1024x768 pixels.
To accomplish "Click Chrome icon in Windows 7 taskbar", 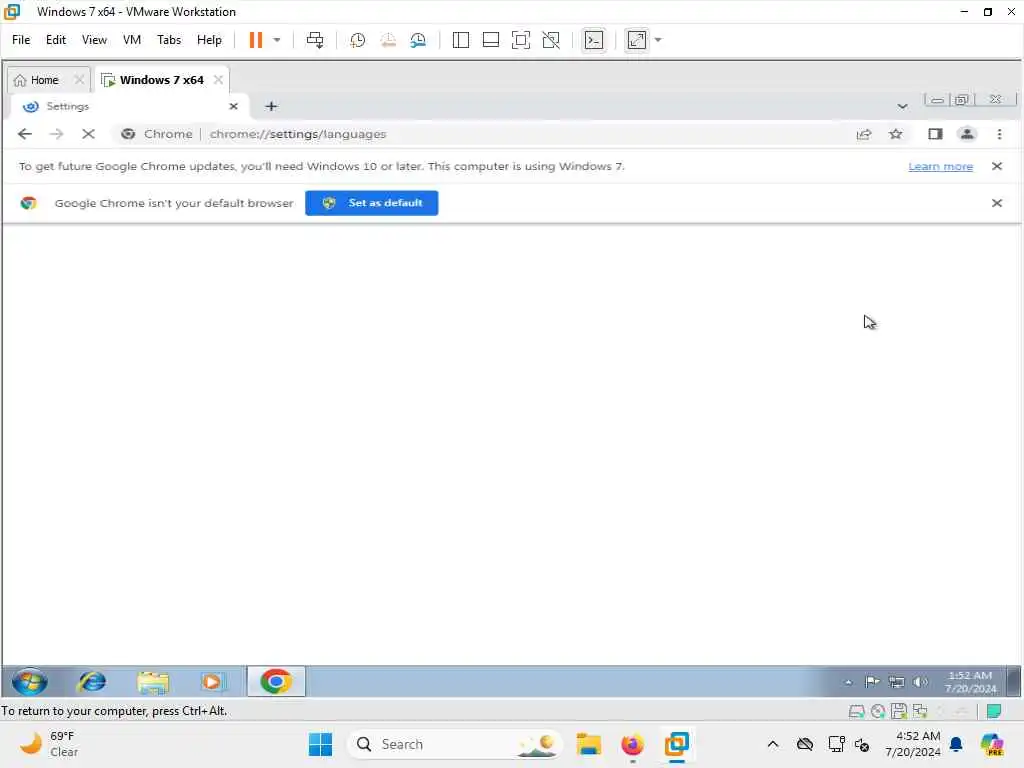I will point(276,682).
